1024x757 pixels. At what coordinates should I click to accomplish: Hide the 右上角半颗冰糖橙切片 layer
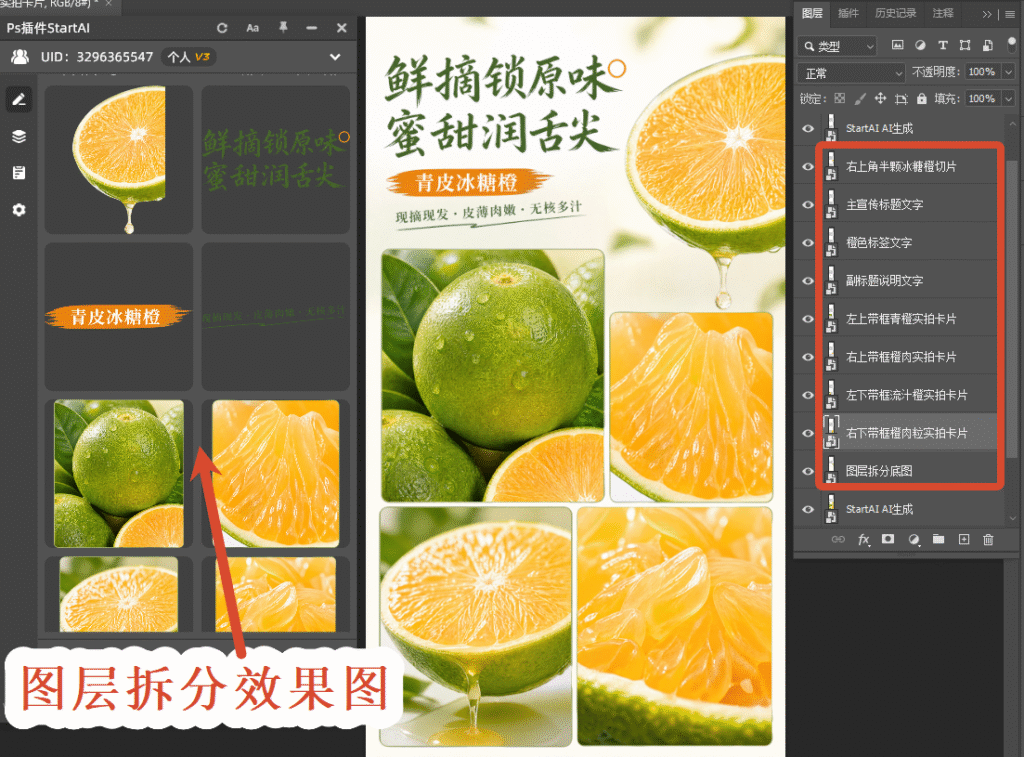point(808,167)
